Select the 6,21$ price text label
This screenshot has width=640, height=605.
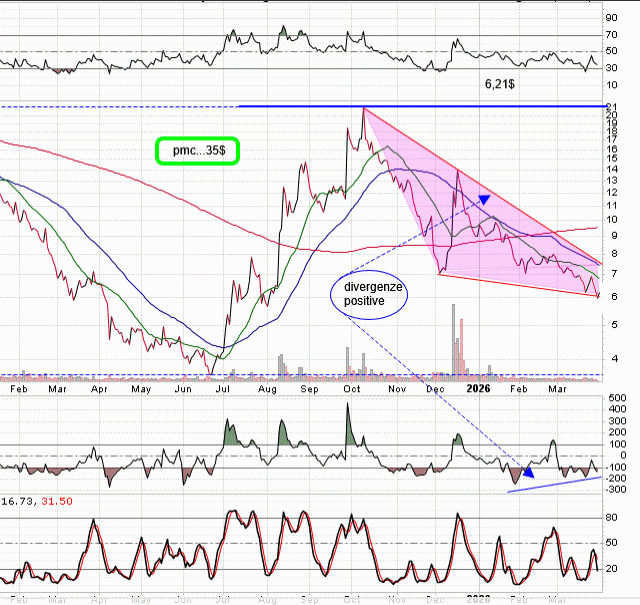[500, 86]
